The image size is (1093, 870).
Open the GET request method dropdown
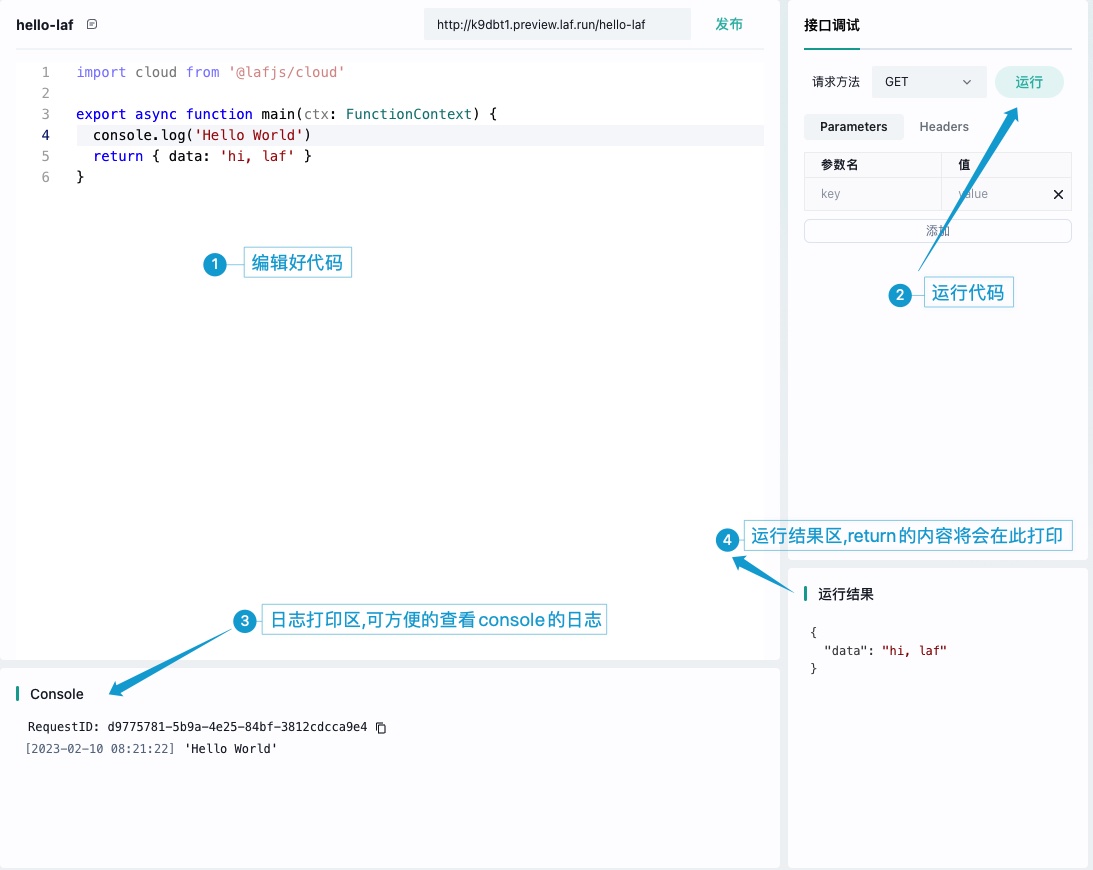(x=928, y=82)
